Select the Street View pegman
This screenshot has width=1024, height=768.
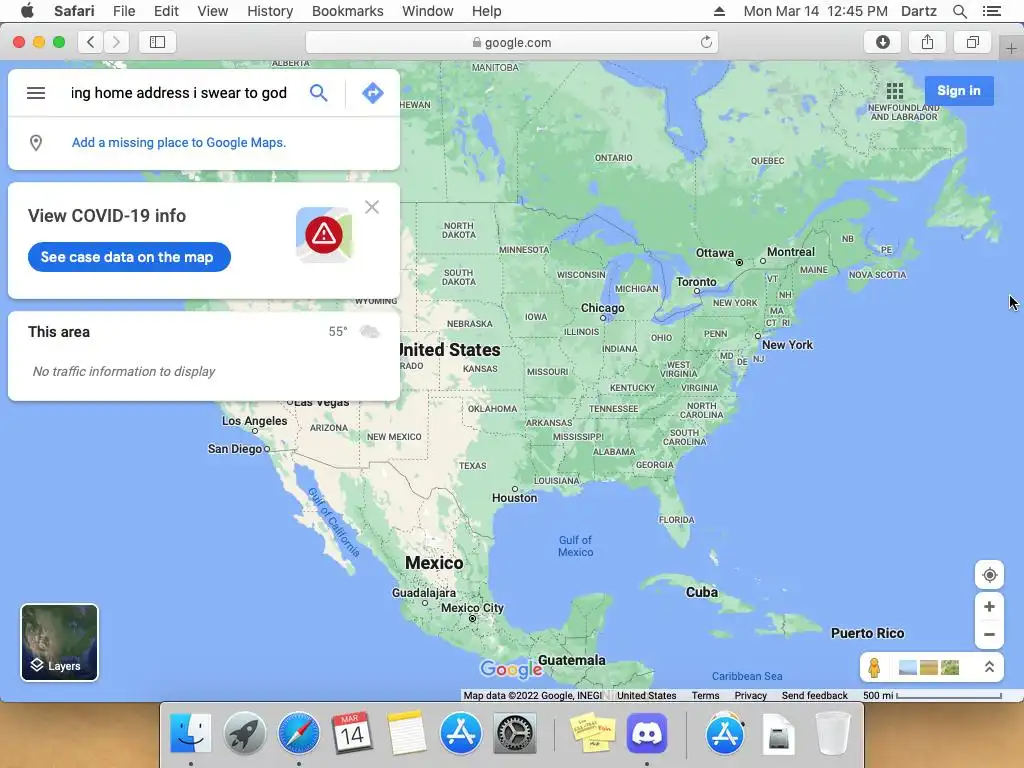pyautogui.click(x=874, y=667)
